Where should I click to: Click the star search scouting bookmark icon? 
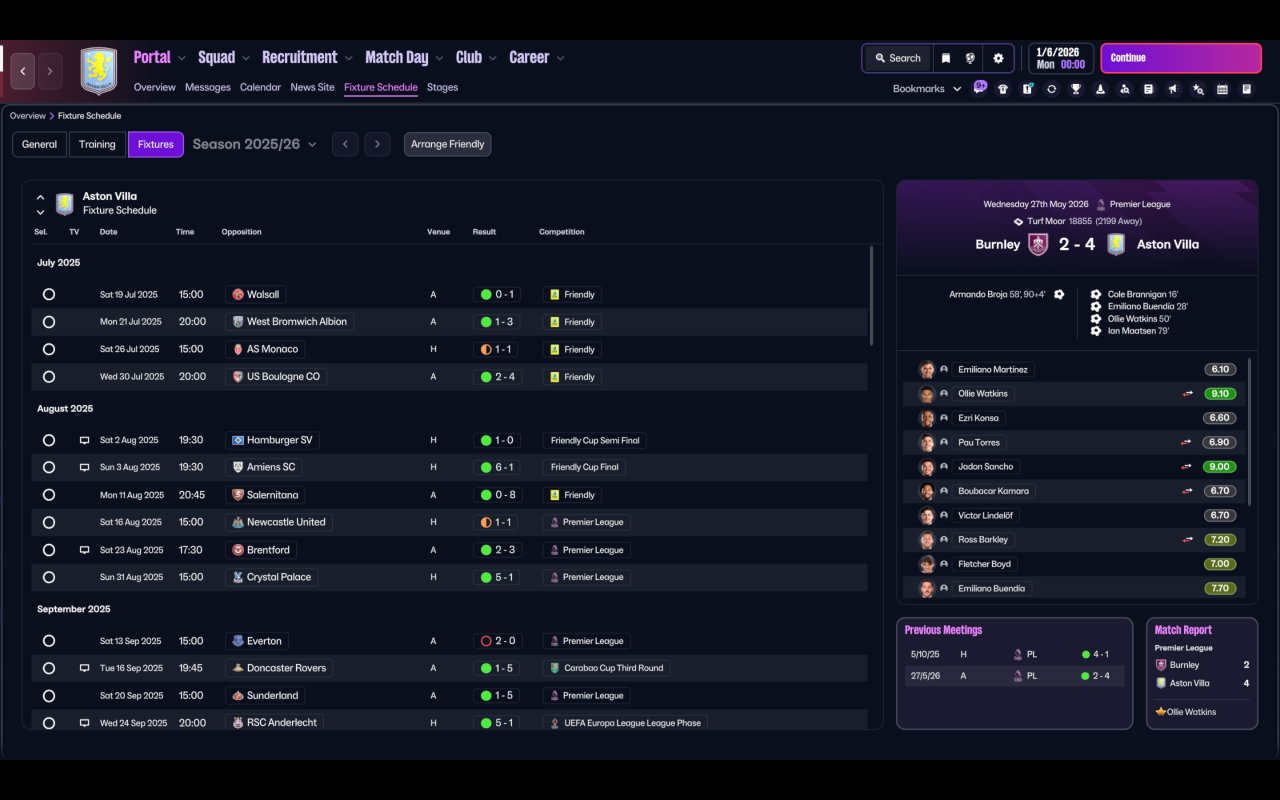click(1198, 89)
